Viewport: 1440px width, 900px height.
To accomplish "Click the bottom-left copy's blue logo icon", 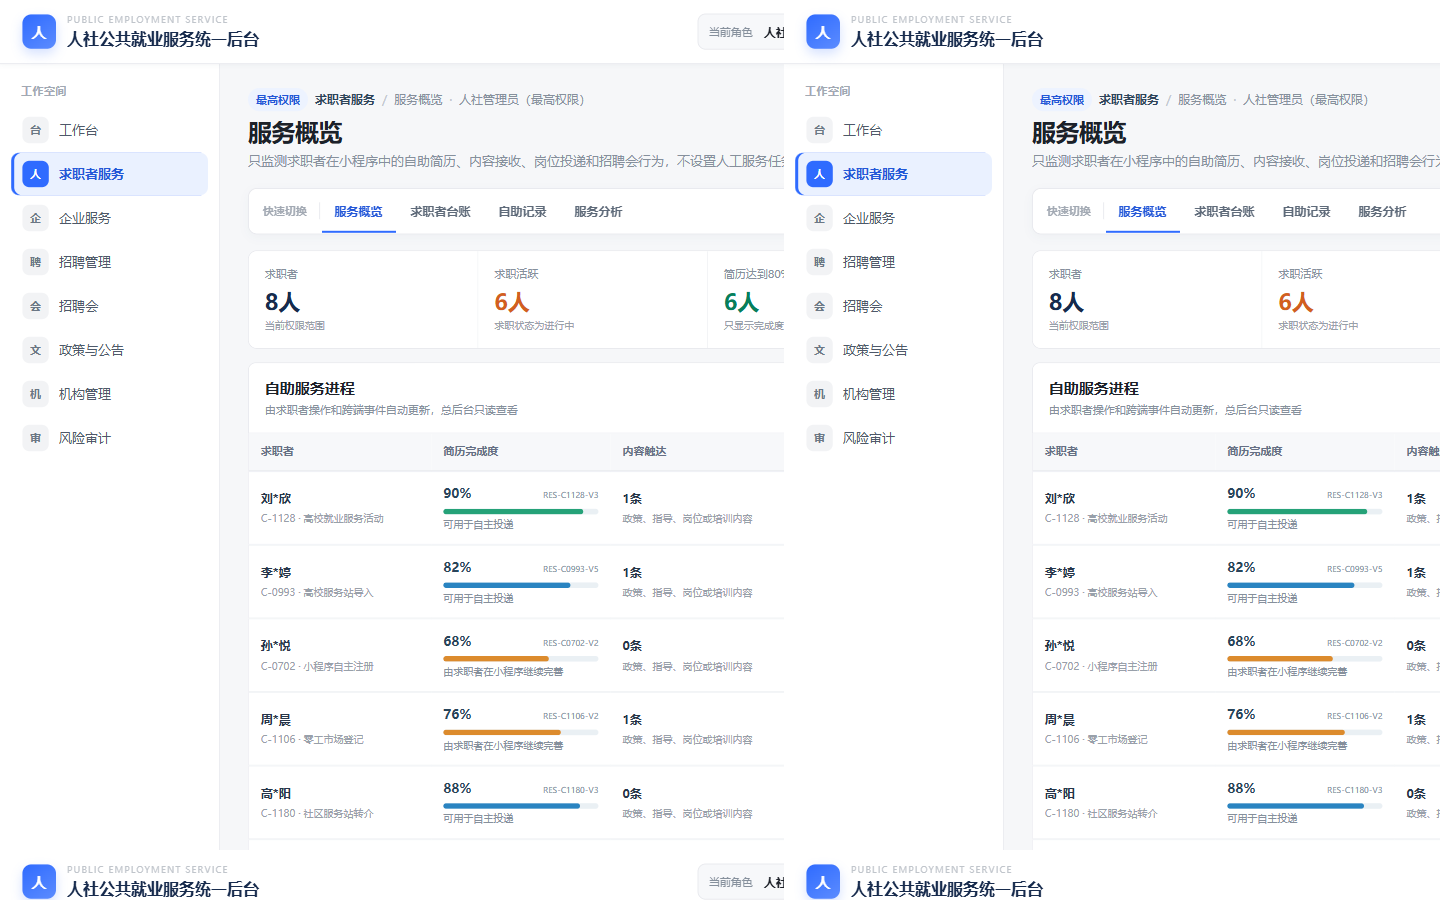I will pyautogui.click(x=39, y=881).
